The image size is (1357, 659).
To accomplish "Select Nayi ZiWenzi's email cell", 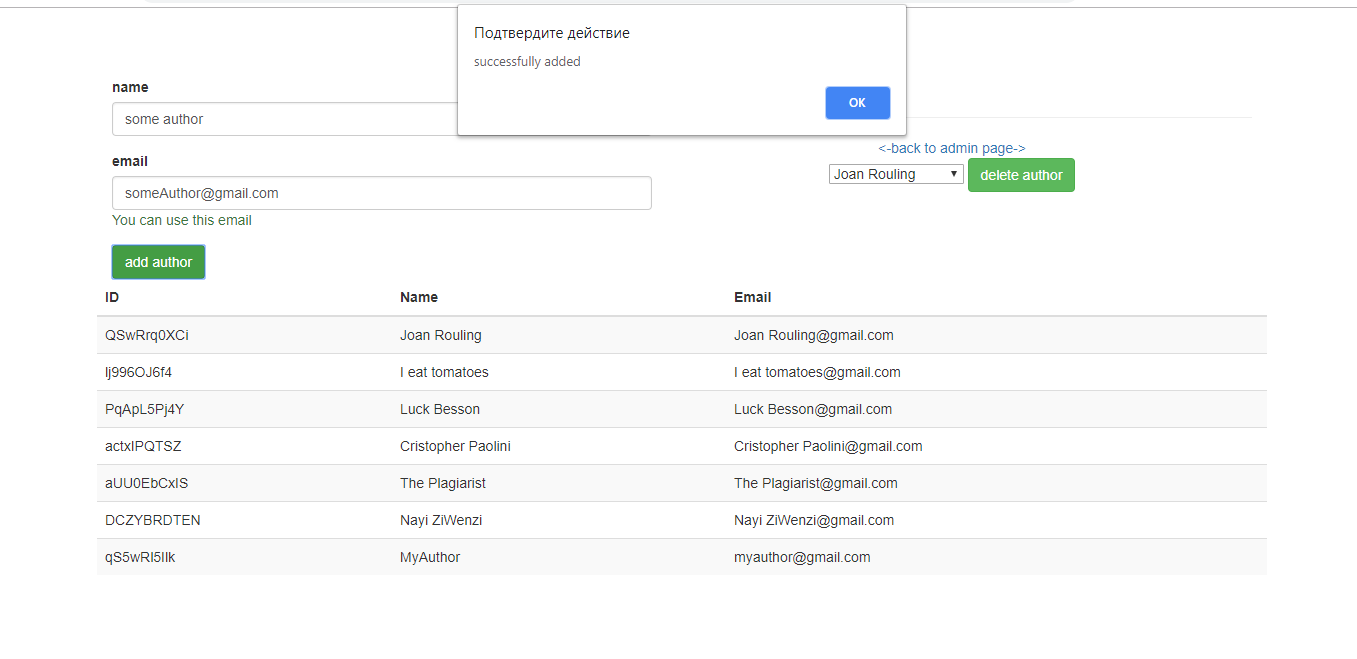I will 814,520.
